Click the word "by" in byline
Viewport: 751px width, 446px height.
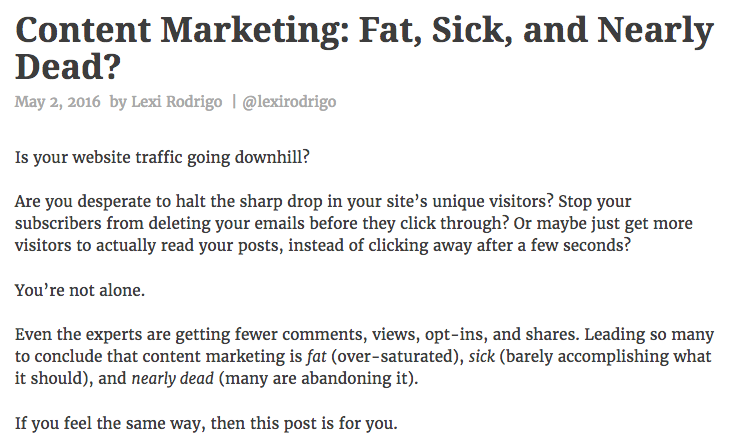(118, 102)
